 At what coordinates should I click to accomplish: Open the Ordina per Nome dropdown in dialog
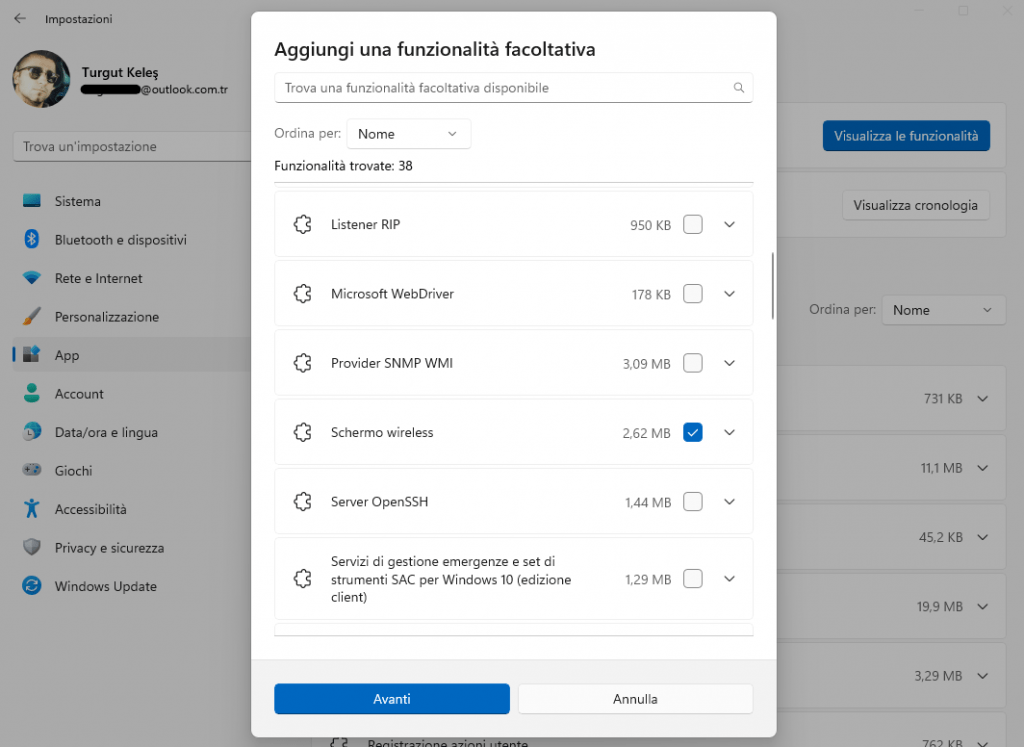pos(408,134)
